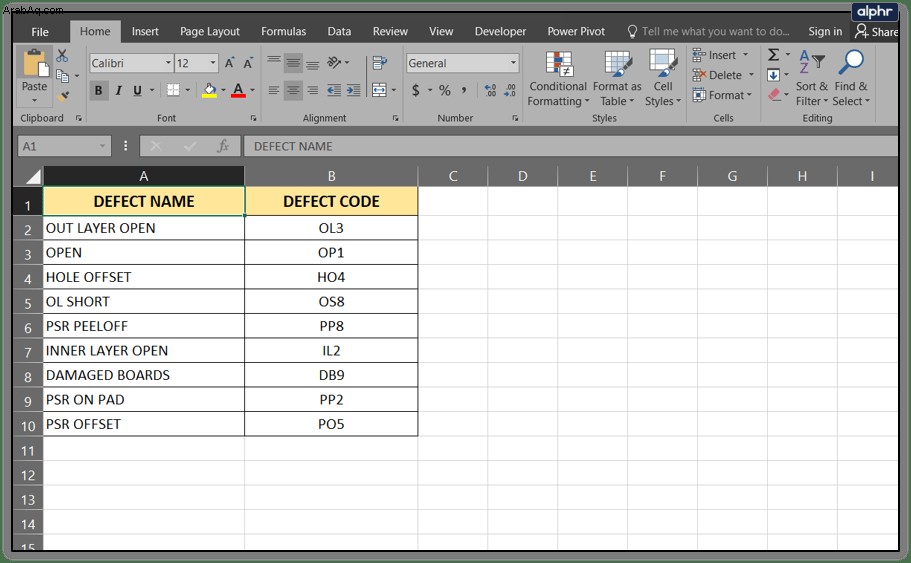Switch to the Data tab
Viewport: 911px width, 563px height.
pyautogui.click(x=339, y=31)
